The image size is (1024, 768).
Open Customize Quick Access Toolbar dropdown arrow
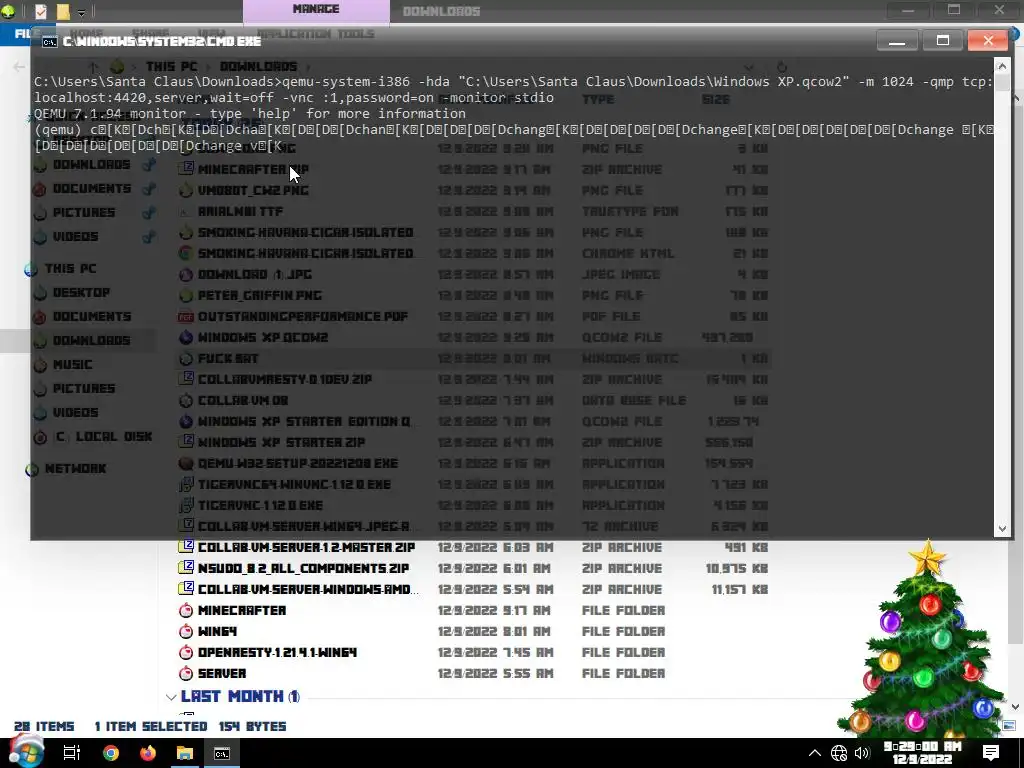coord(81,12)
